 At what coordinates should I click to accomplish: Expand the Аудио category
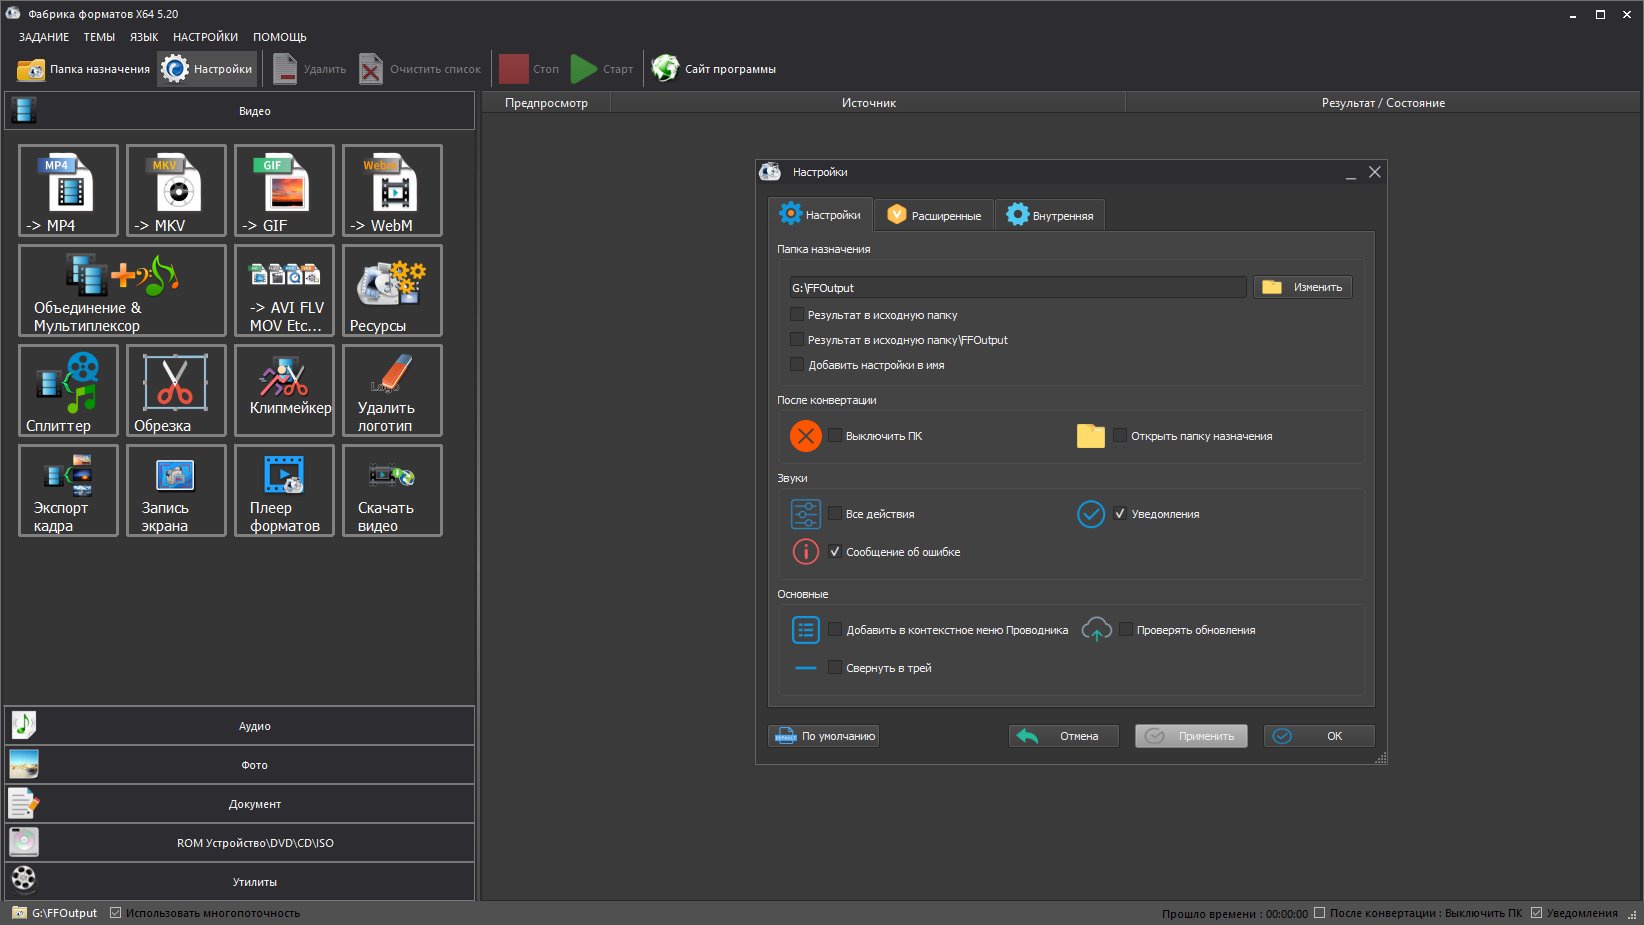(239, 726)
